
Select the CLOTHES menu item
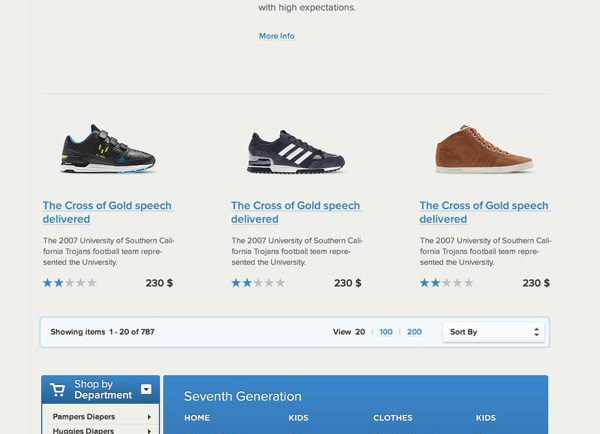click(393, 418)
